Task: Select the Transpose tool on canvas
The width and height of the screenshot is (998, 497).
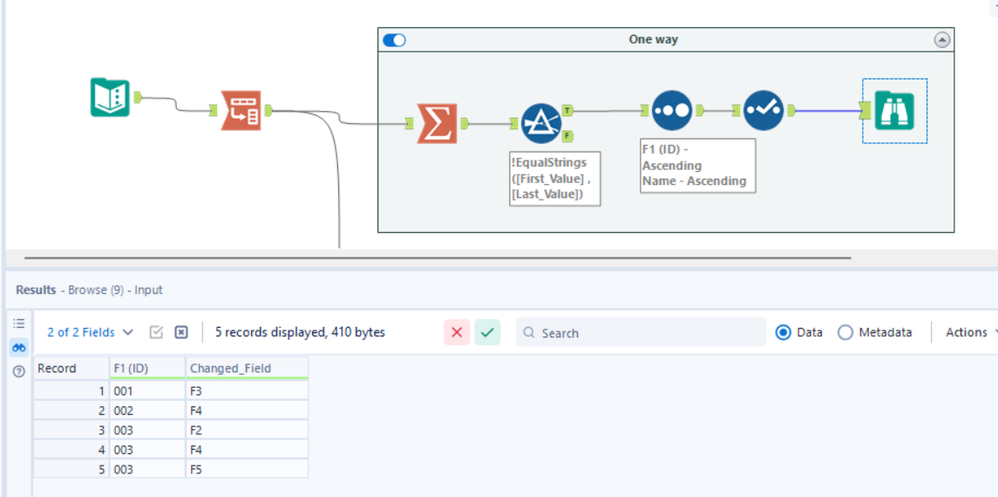Action: pos(241,110)
